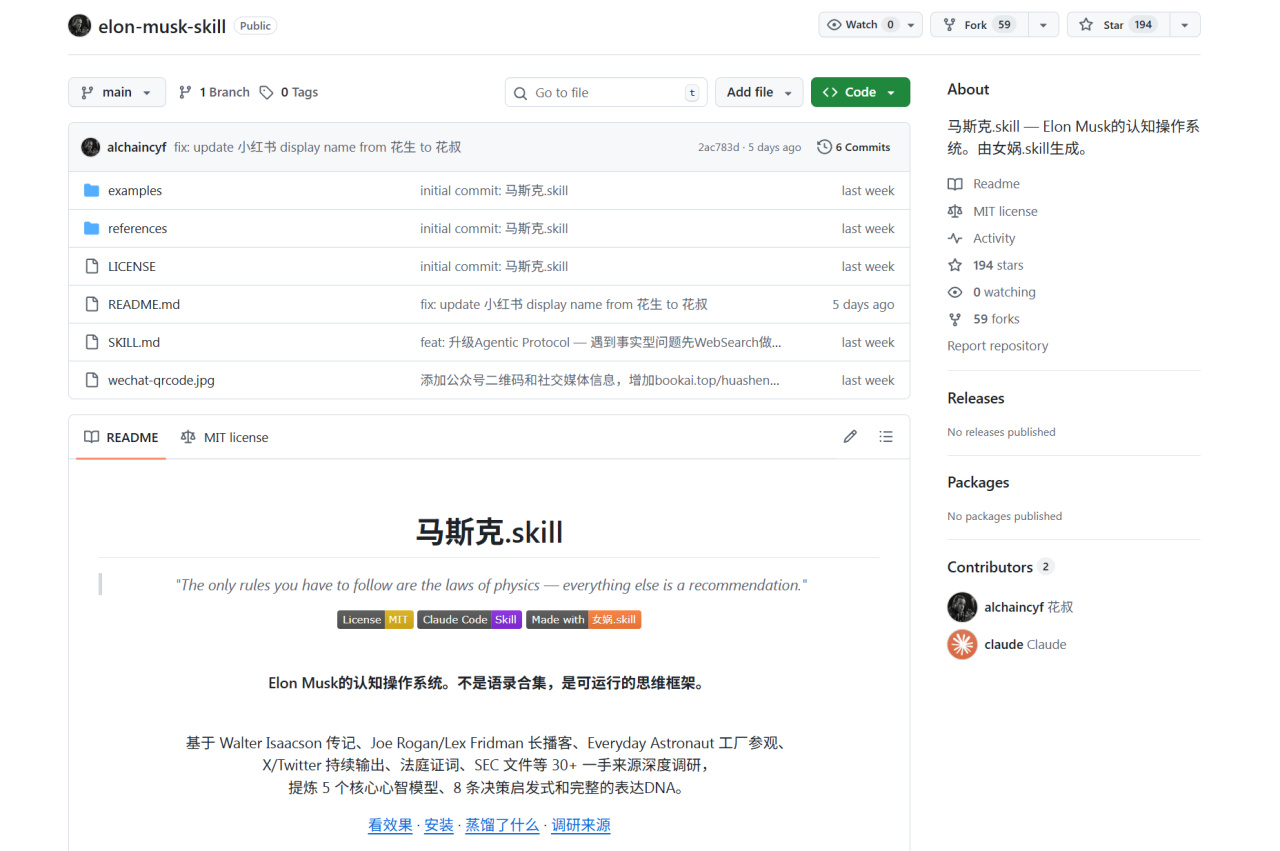This screenshot has height=851, width=1280.
Task: Open the wechat-qrcode.jpg commit message
Action: tap(600, 381)
